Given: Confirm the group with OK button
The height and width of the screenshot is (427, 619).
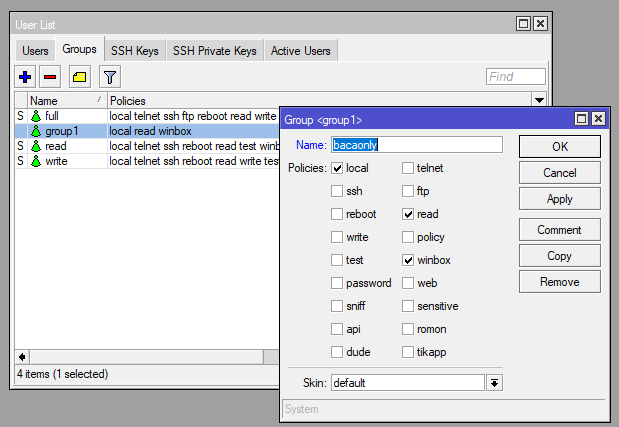Looking at the screenshot, I should click(560, 147).
